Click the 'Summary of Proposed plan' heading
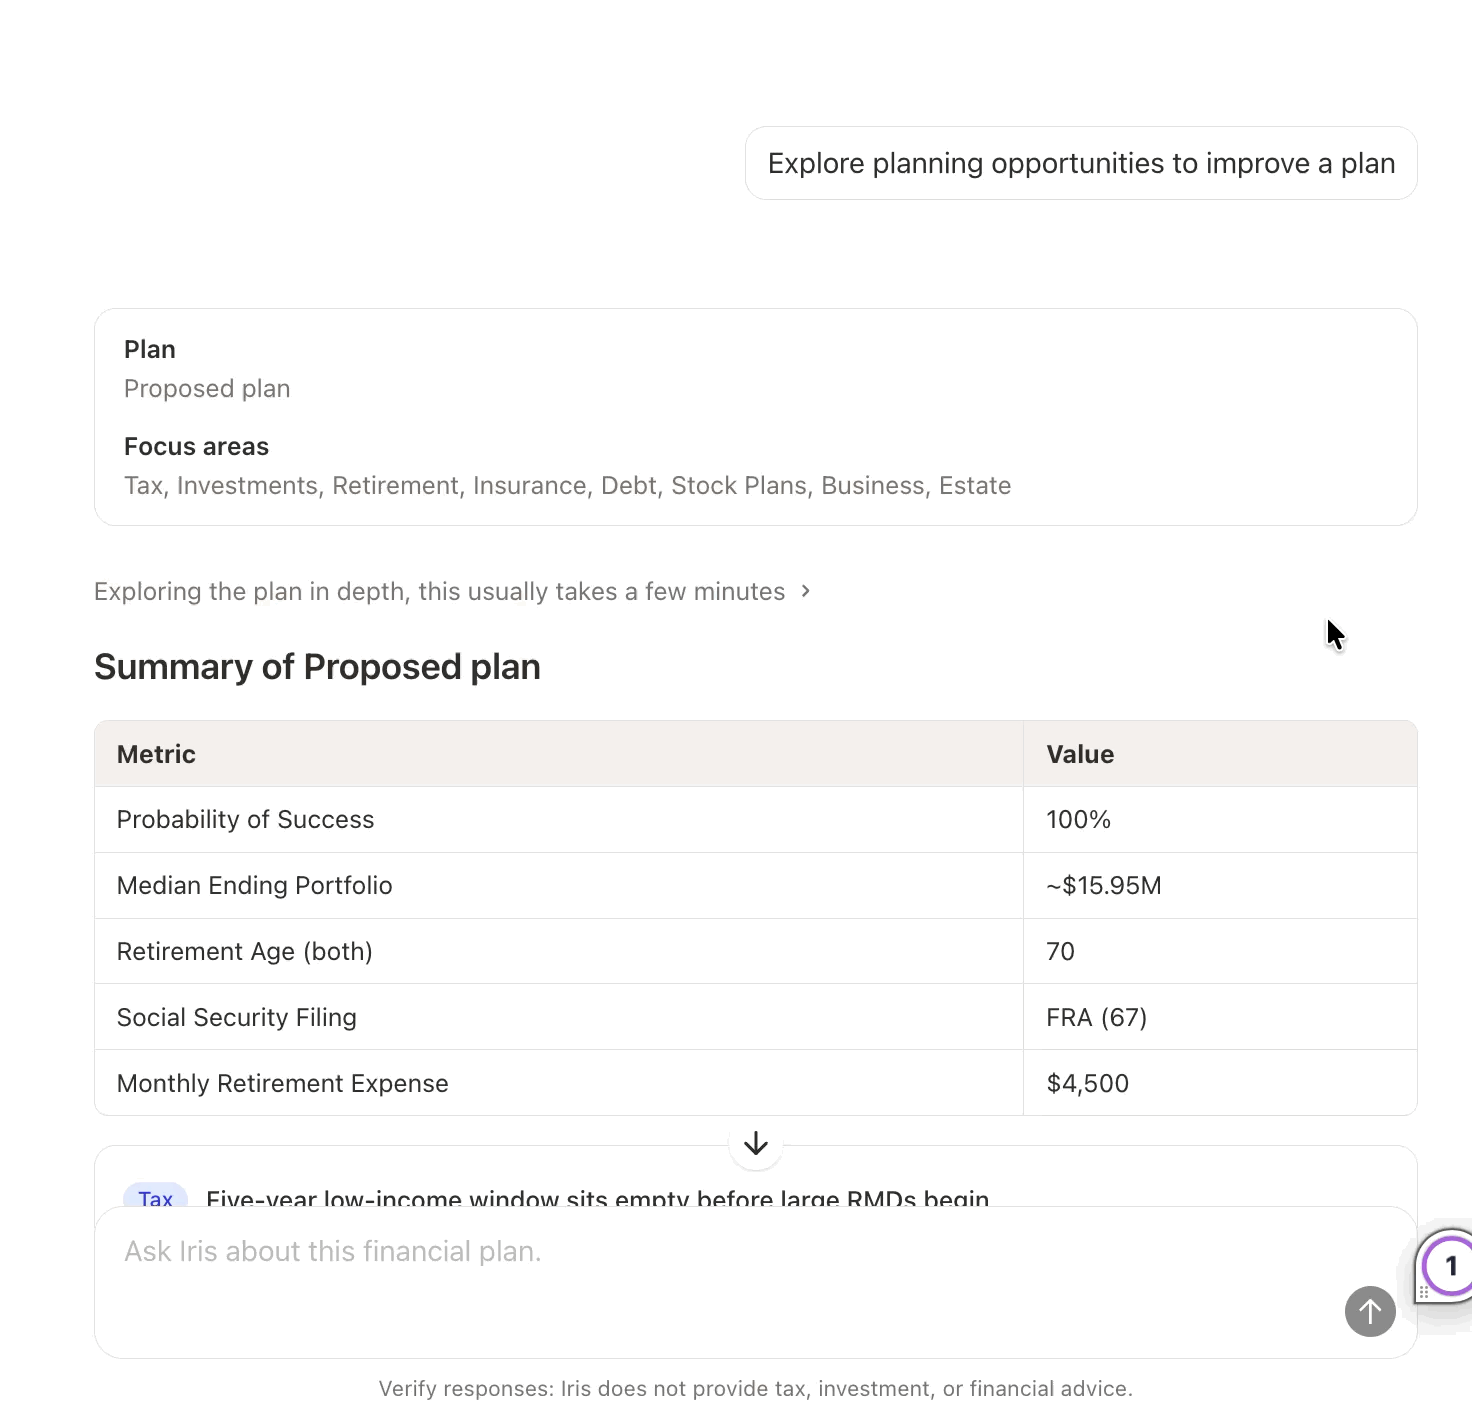Viewport: 1472px width, 1414px height. coord(317,667)
